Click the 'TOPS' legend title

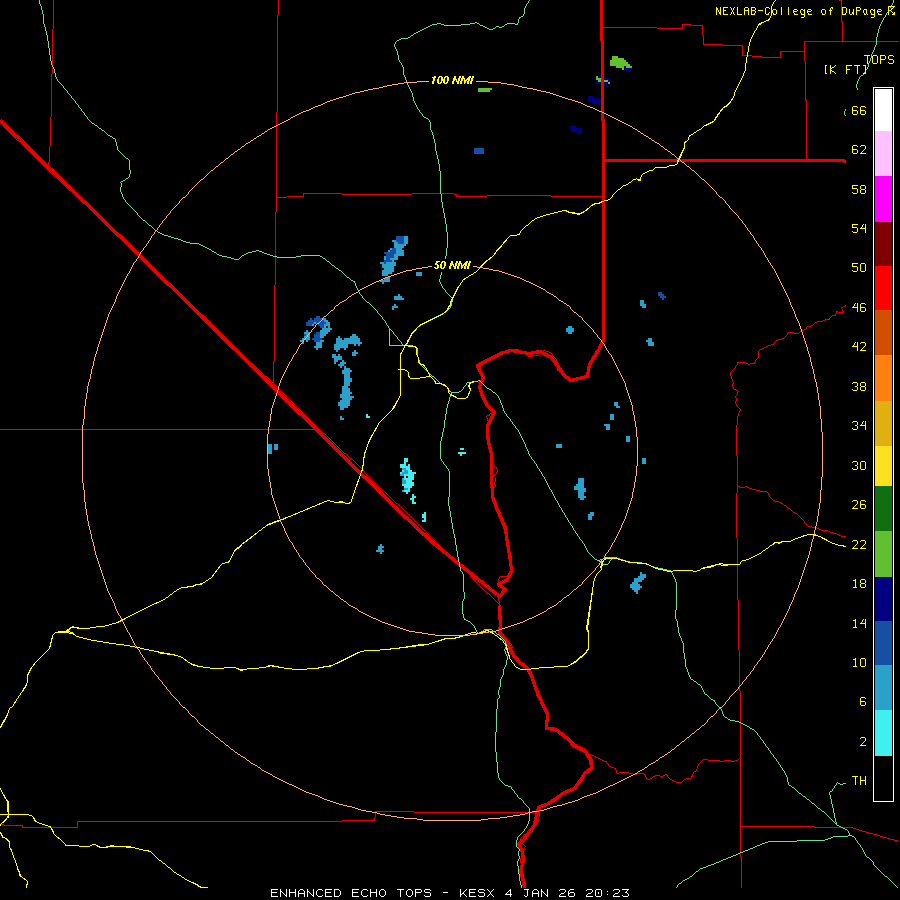tap(879, 59)
